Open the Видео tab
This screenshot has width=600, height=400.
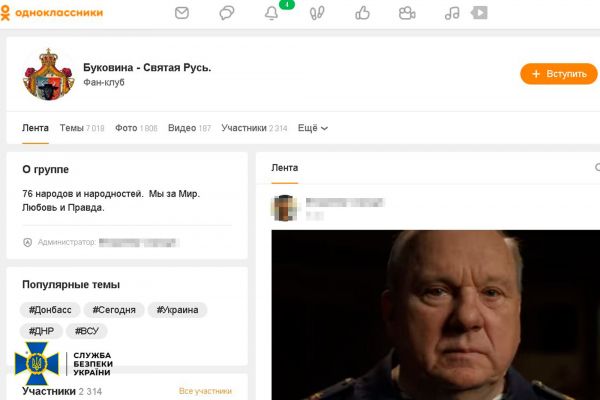189,128
